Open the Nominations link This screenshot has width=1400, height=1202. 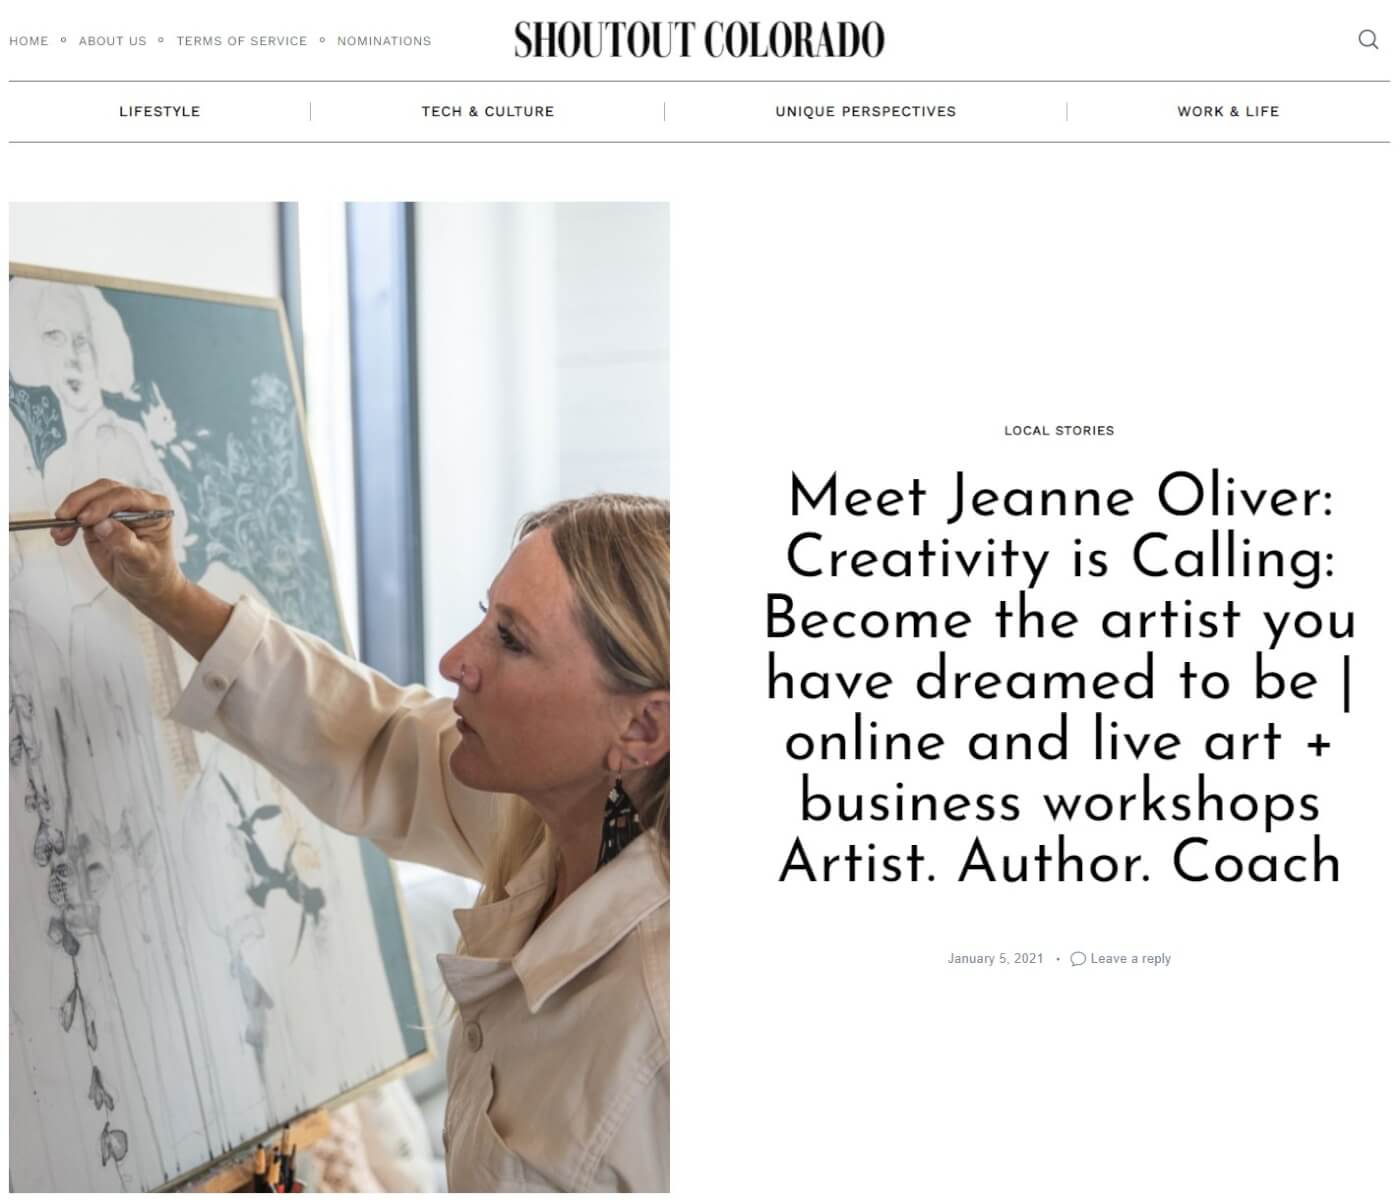(384, 41)
